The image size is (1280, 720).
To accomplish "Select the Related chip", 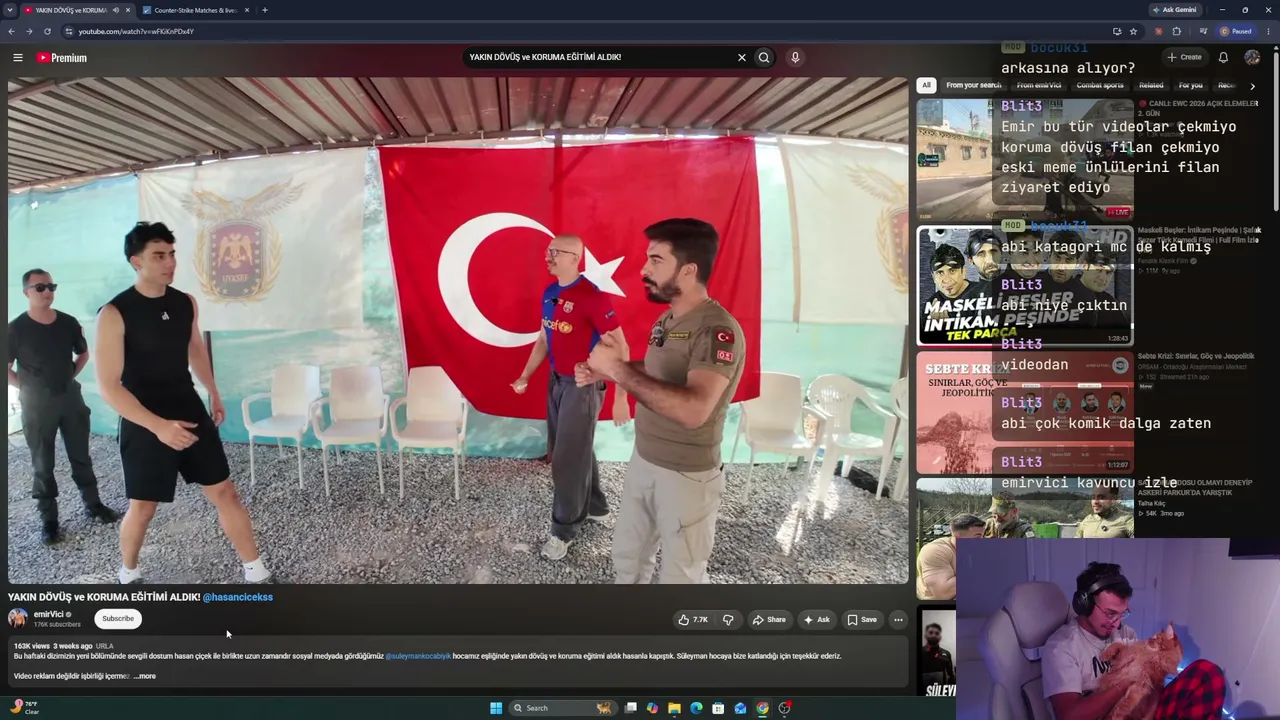I will [1151, 86].
